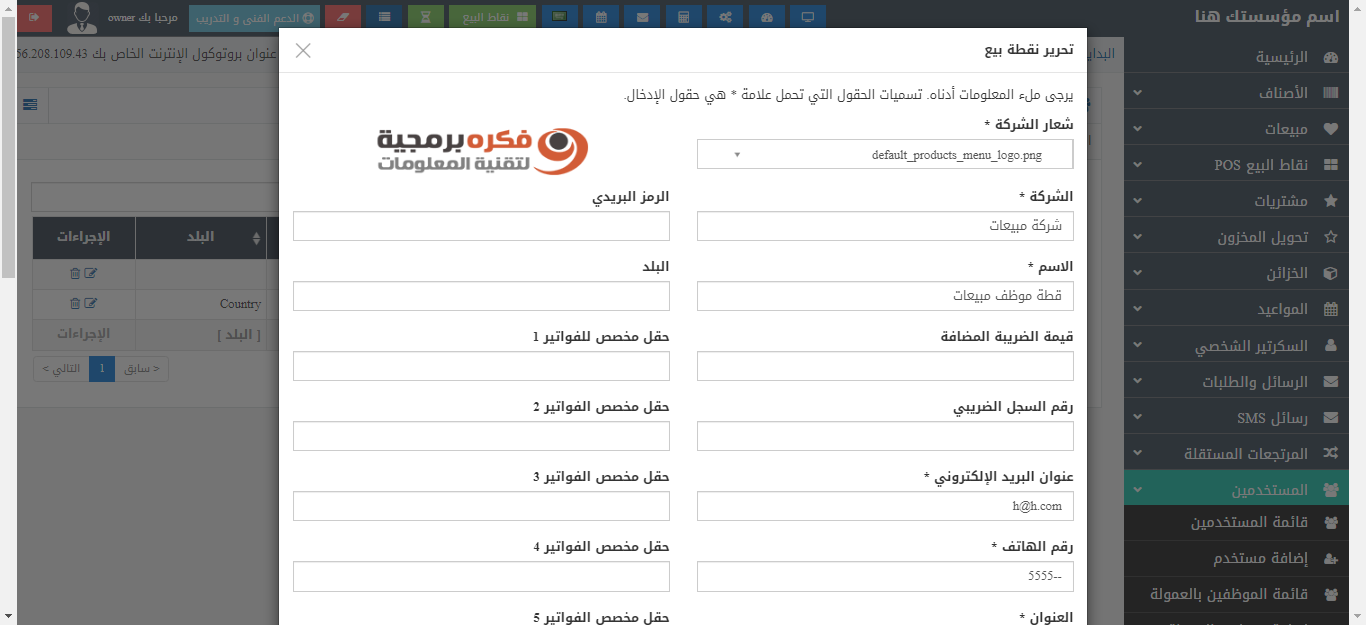Image resolution: width=1366 pixels, height=625 pixels.
Task: Click the settings gears icon in toolbar
Action: click(725, 17)
